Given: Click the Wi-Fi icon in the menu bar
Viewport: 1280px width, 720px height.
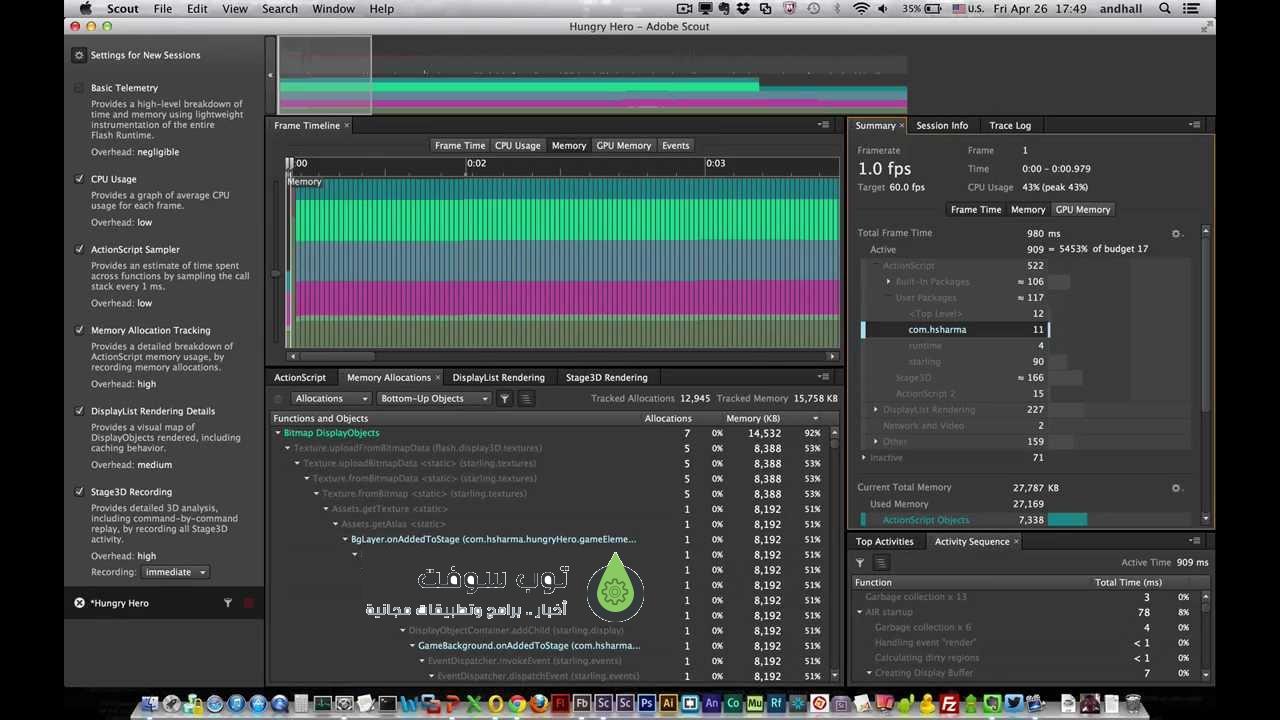Looking at the screenshot, I should click(861, 9).
